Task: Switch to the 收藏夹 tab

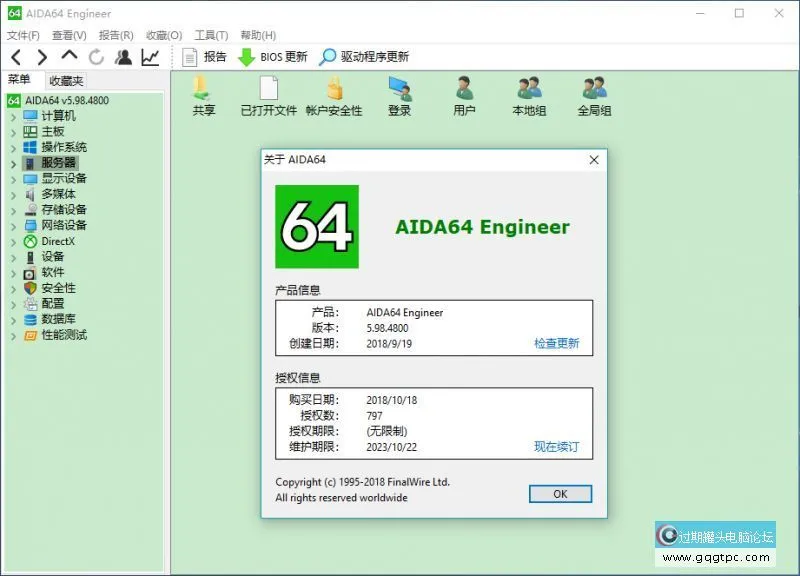Action: click(66, 80)
